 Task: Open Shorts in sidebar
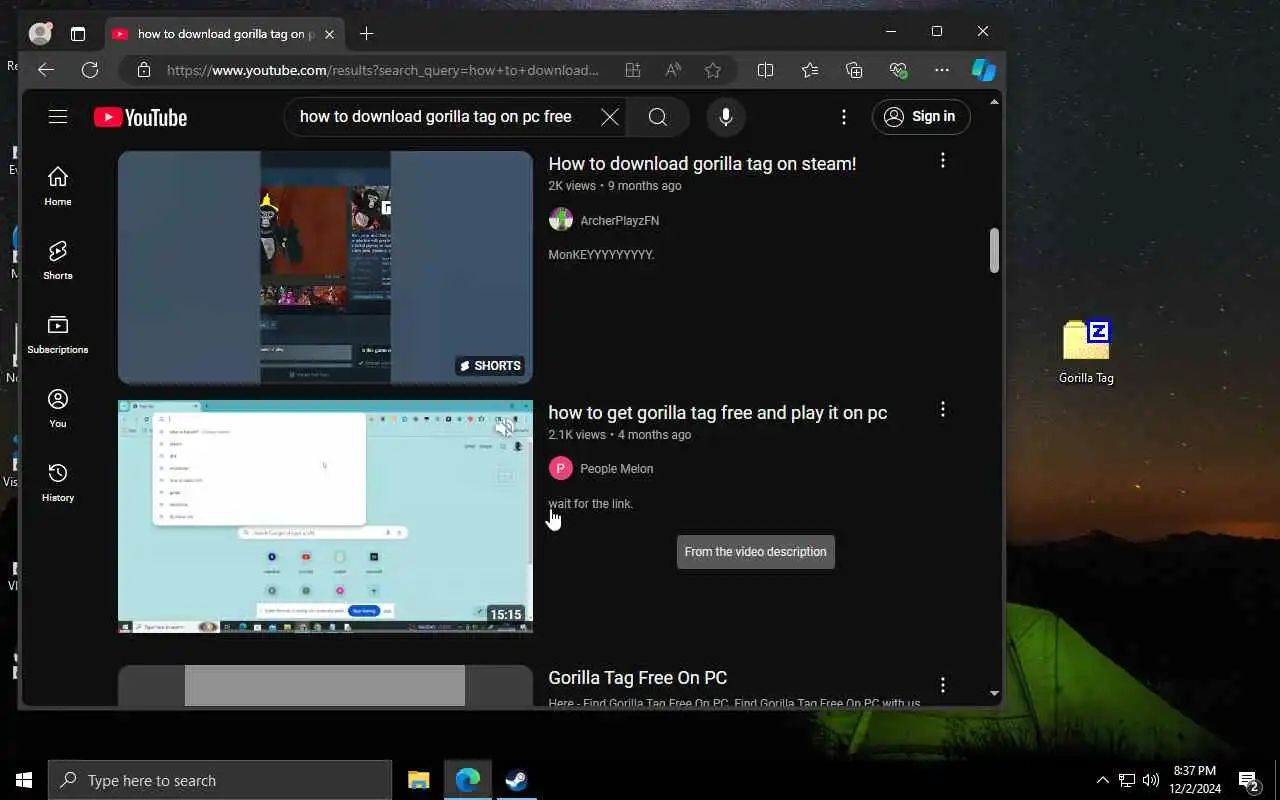coord(58,260)
